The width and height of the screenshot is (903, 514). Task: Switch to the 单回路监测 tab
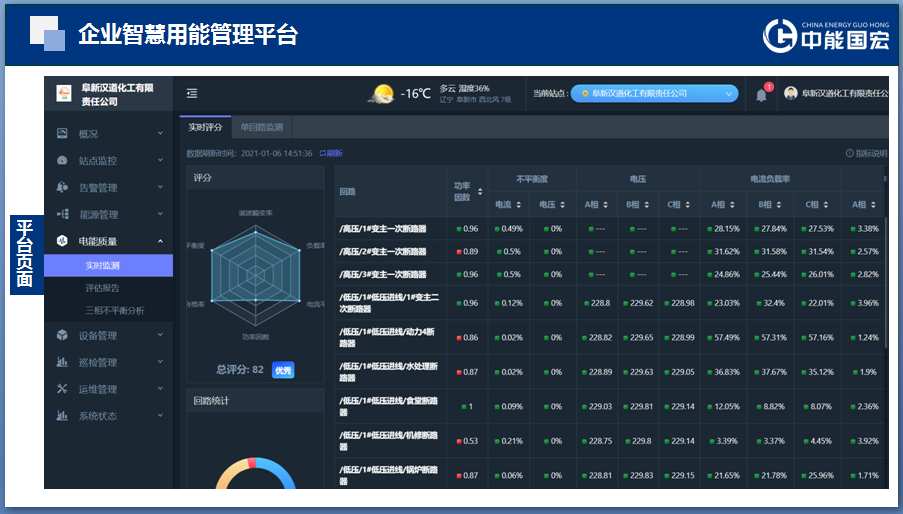[261, 127]
